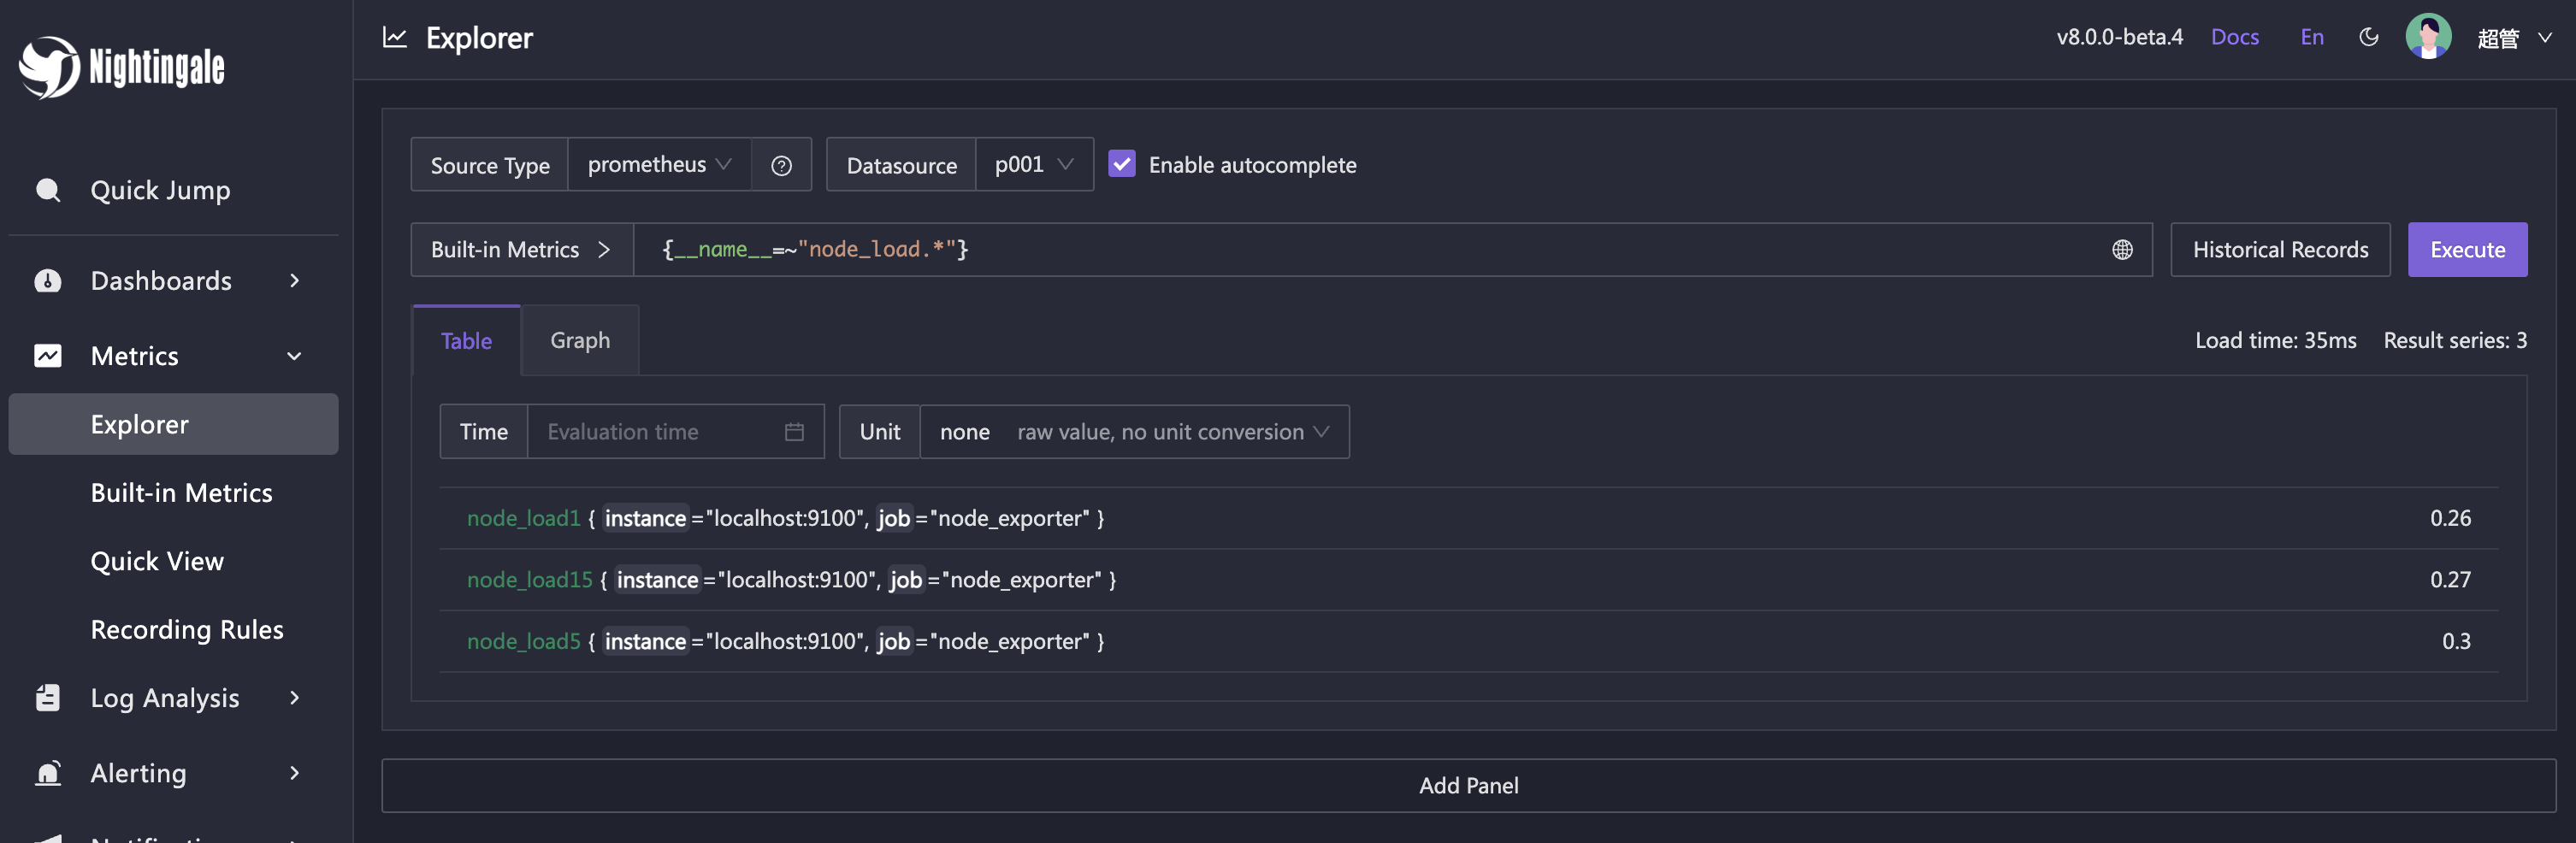Screen dimensions: 2576x843
Task: Switch to the Table tab
Action: 466,341
